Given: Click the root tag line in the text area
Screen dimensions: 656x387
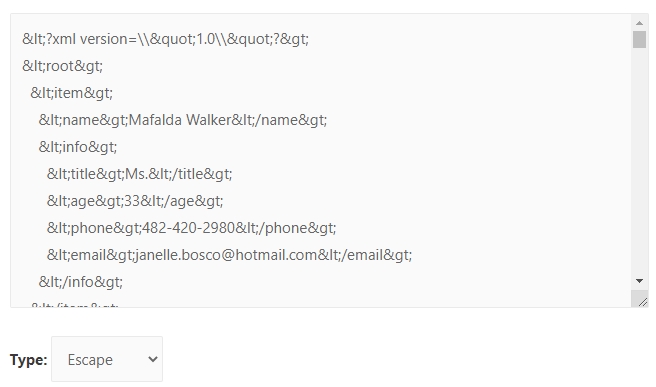Looking at the screenshot, I should click(62, 66).
